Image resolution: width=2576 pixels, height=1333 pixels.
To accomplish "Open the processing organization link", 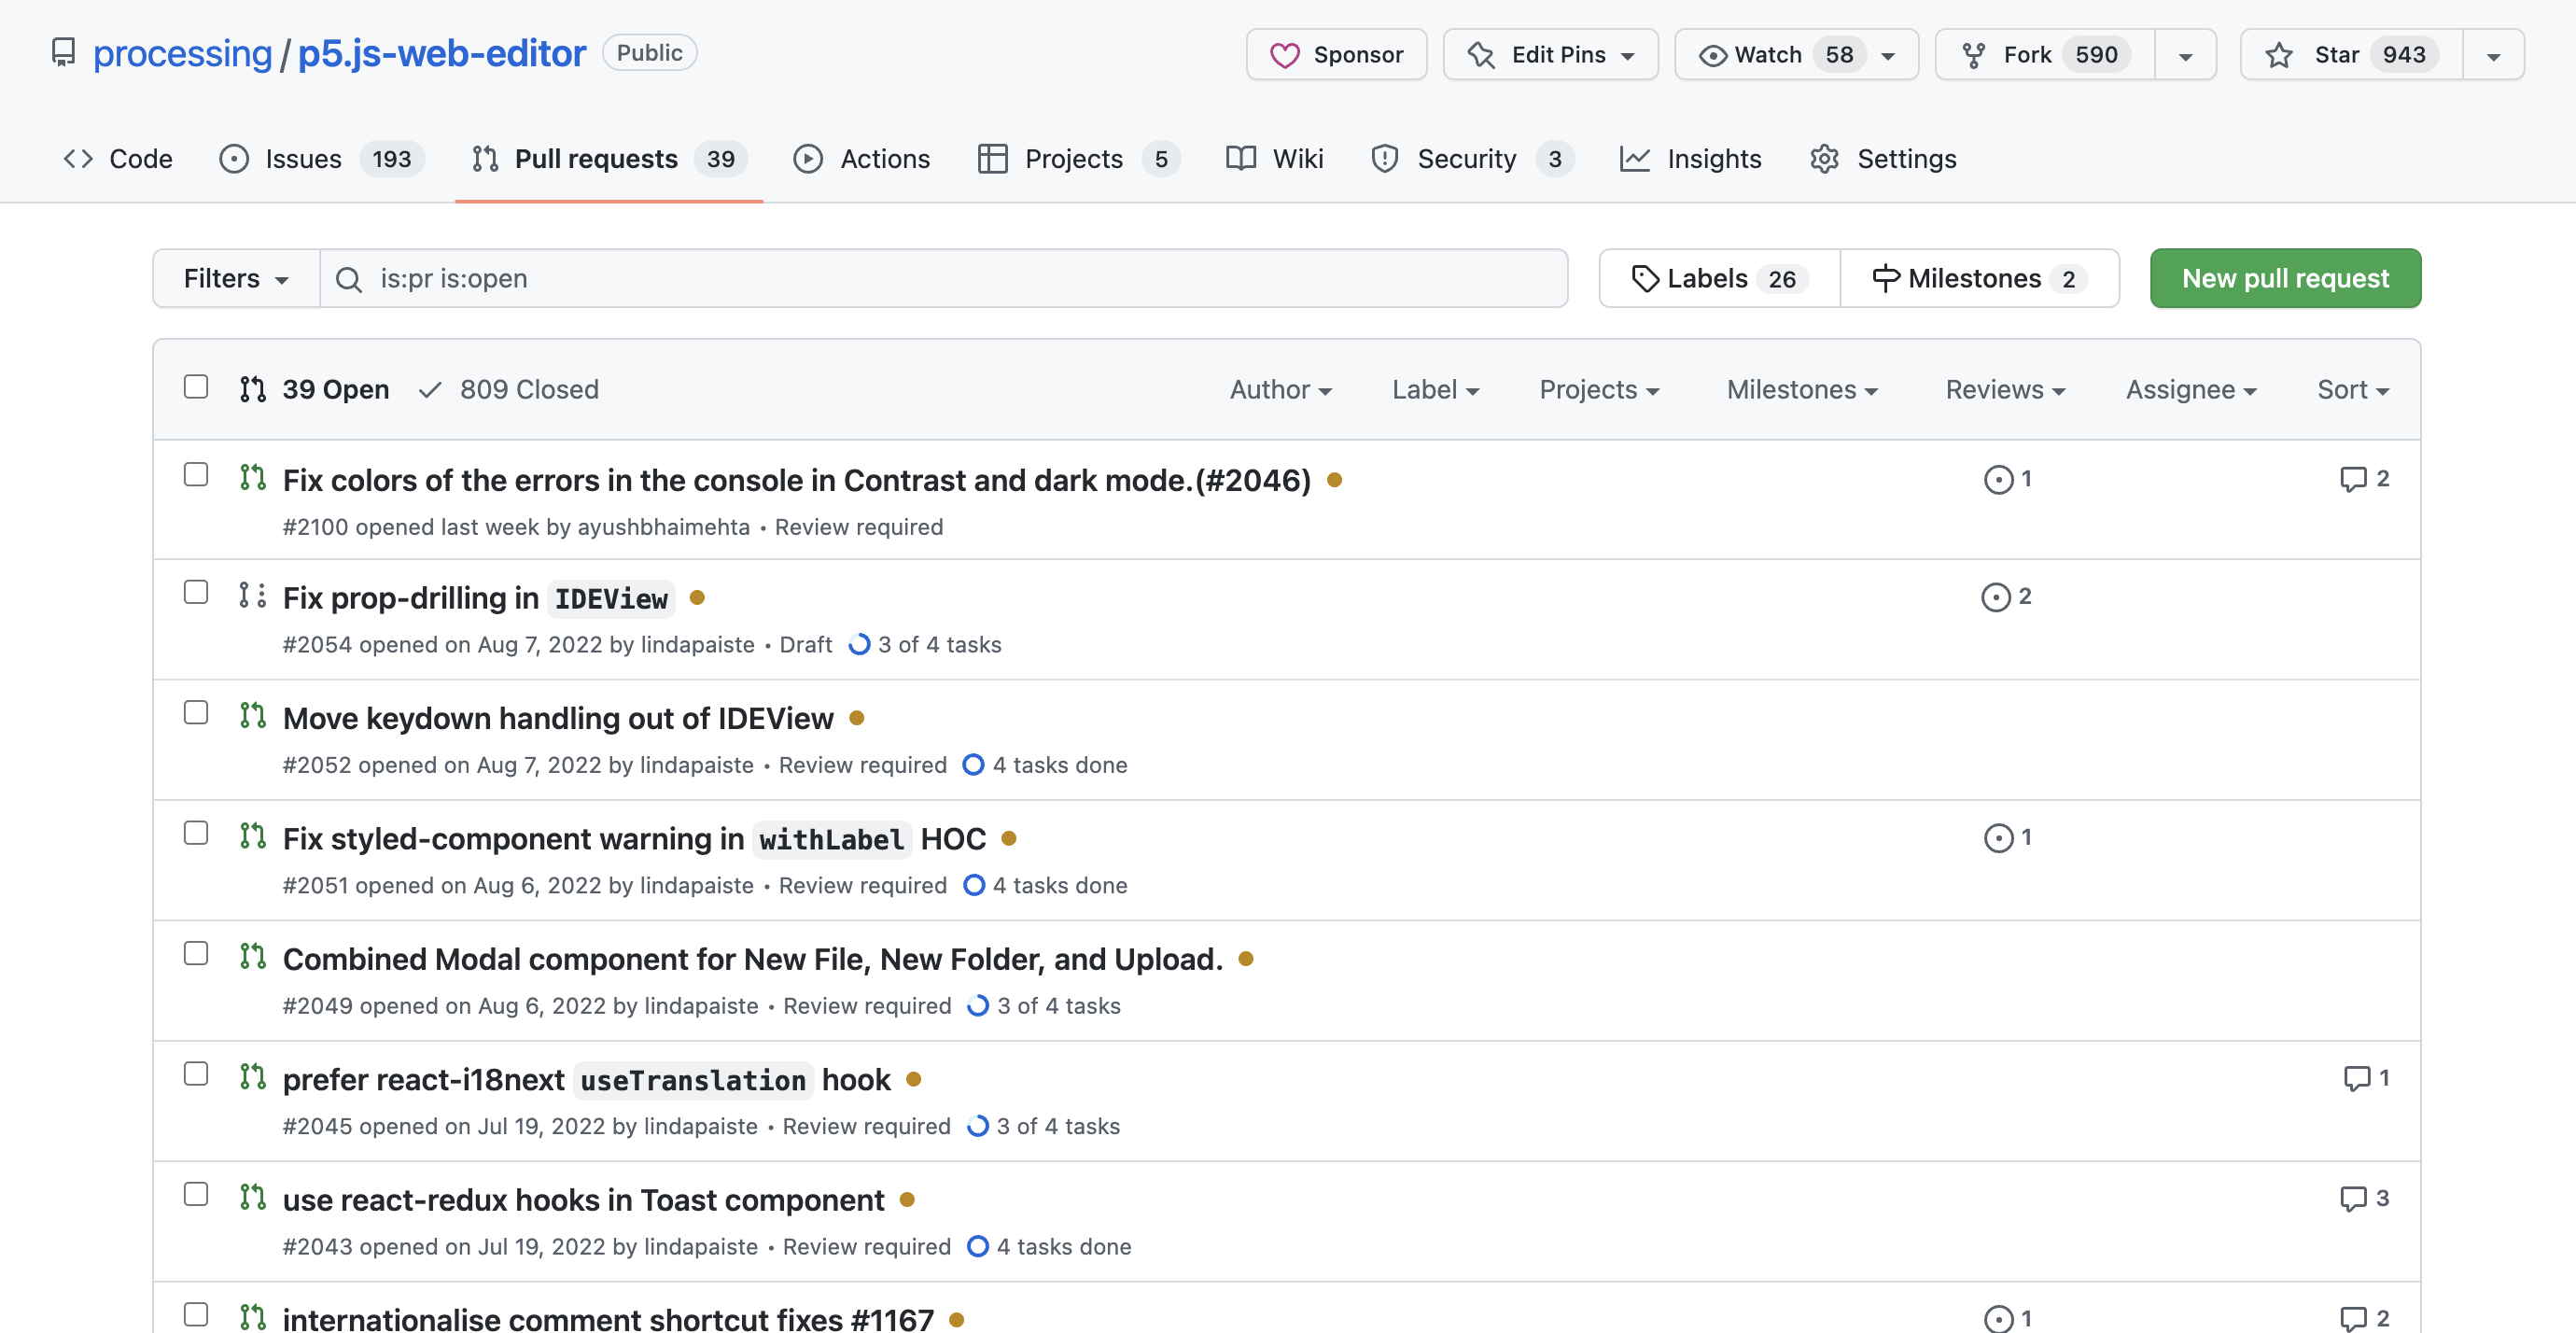I will pos(182,53).
